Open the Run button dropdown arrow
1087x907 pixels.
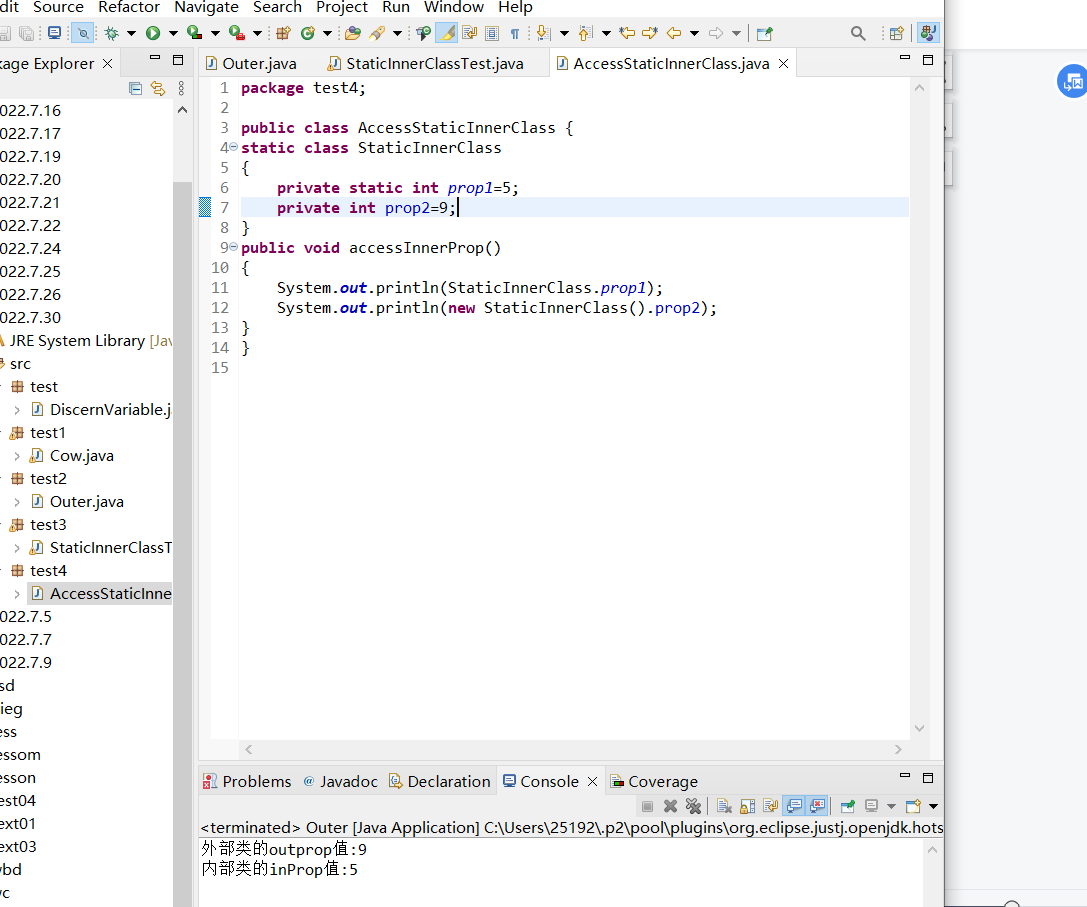click(172, 33)
